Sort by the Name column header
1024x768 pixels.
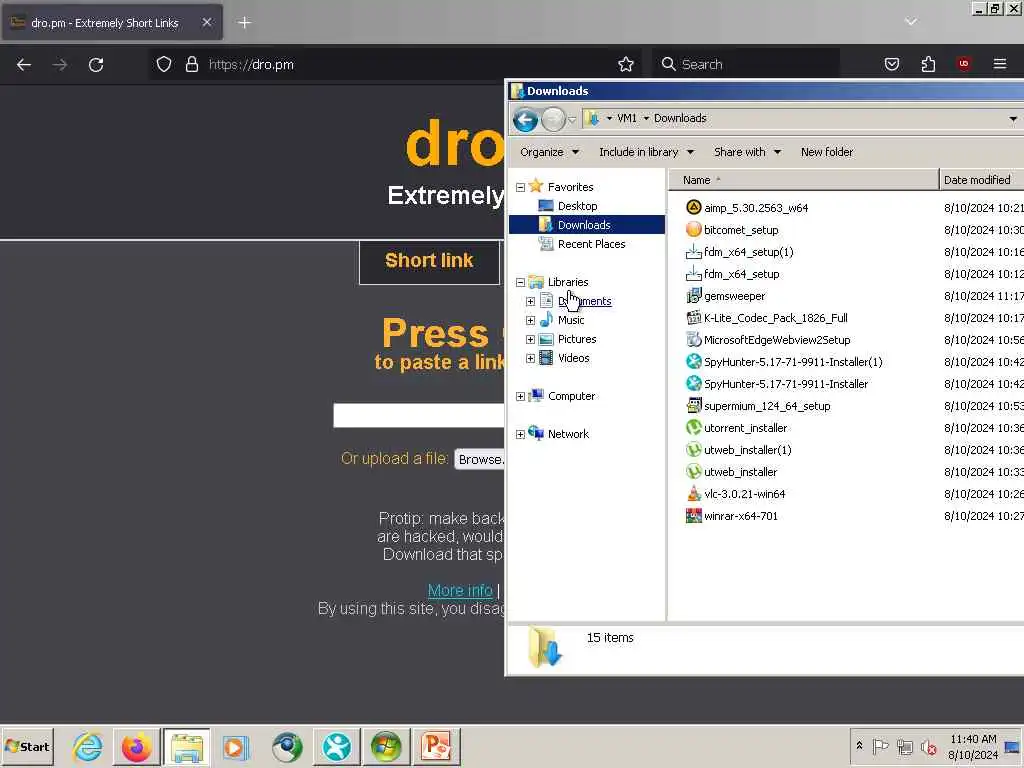click(x=803, y=180)
